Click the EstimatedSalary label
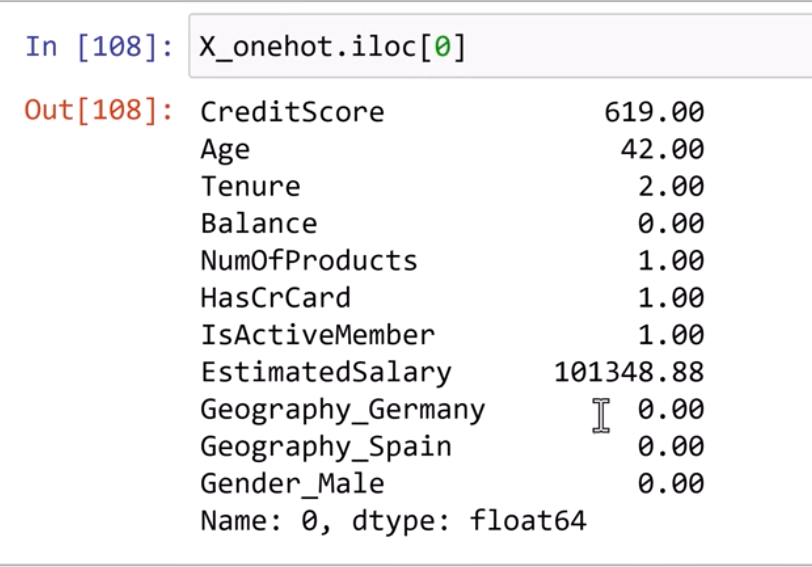The image size is (812, 567). point(326,373)
